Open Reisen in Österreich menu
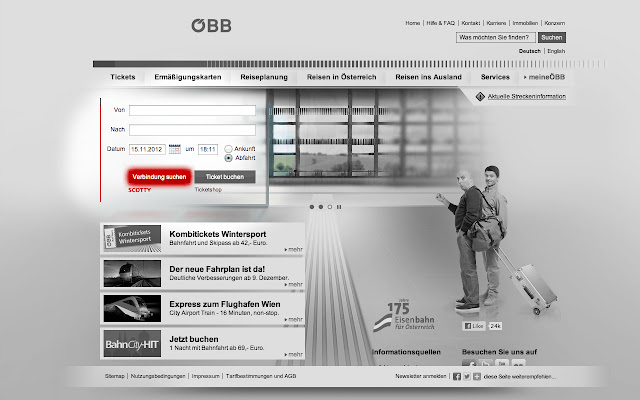This screenshot has width=640, height=400. pos(342,77)
